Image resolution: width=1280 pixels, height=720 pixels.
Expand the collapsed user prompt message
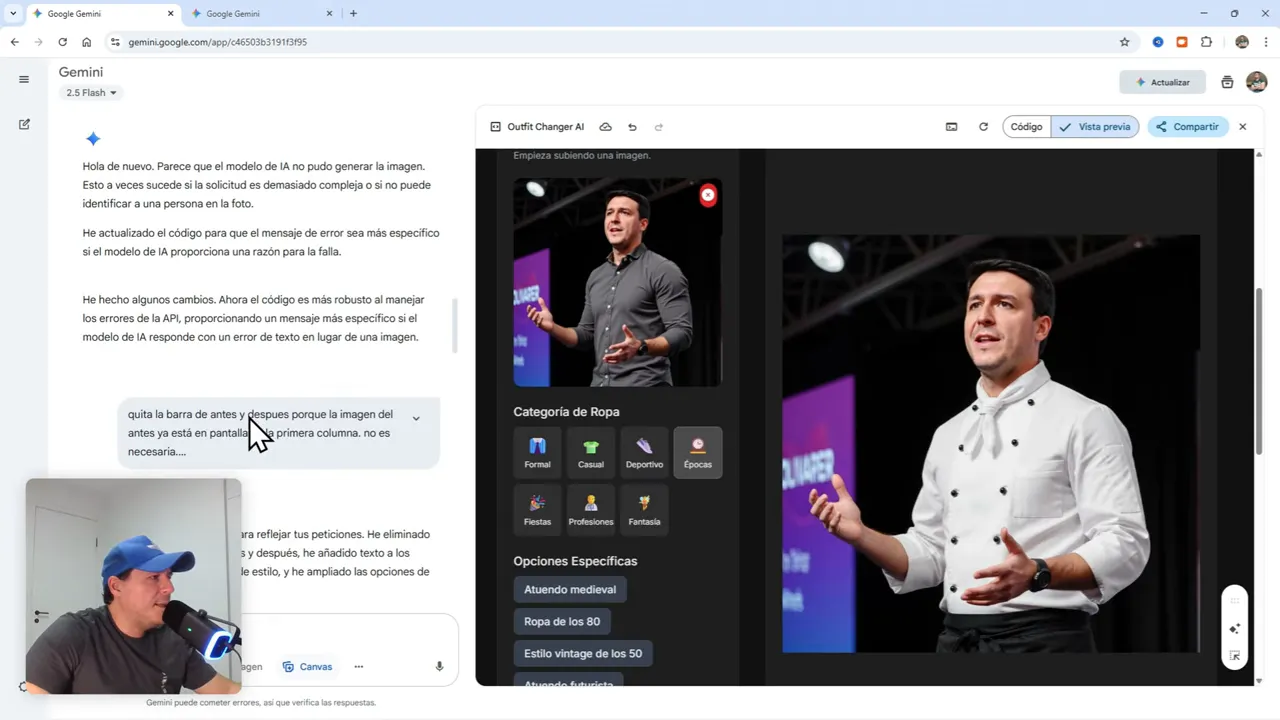pos(416,418)
